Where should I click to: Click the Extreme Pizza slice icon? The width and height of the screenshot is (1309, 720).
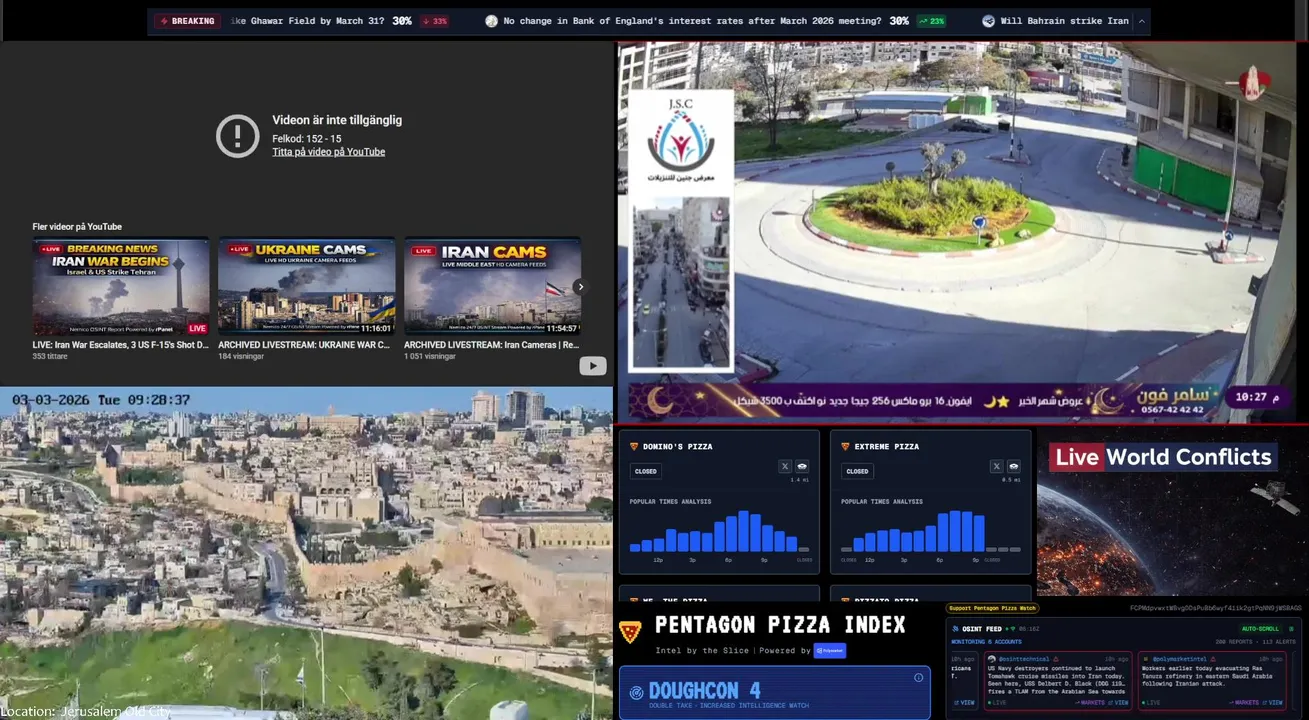[x=845, y=446]
